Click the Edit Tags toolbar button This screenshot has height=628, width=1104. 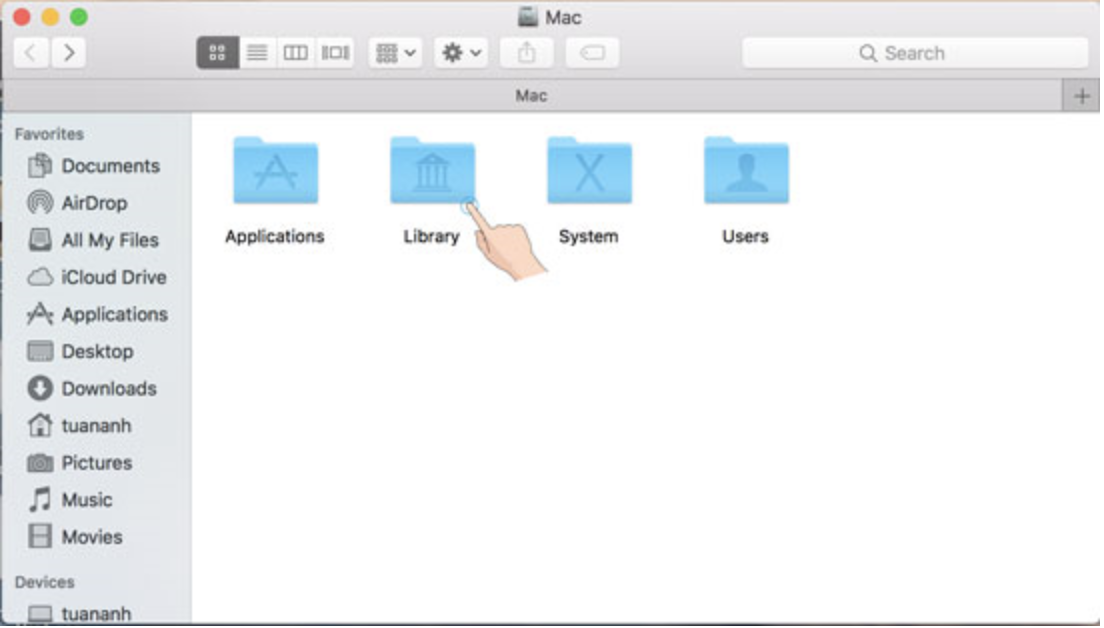tap(592, 53)
